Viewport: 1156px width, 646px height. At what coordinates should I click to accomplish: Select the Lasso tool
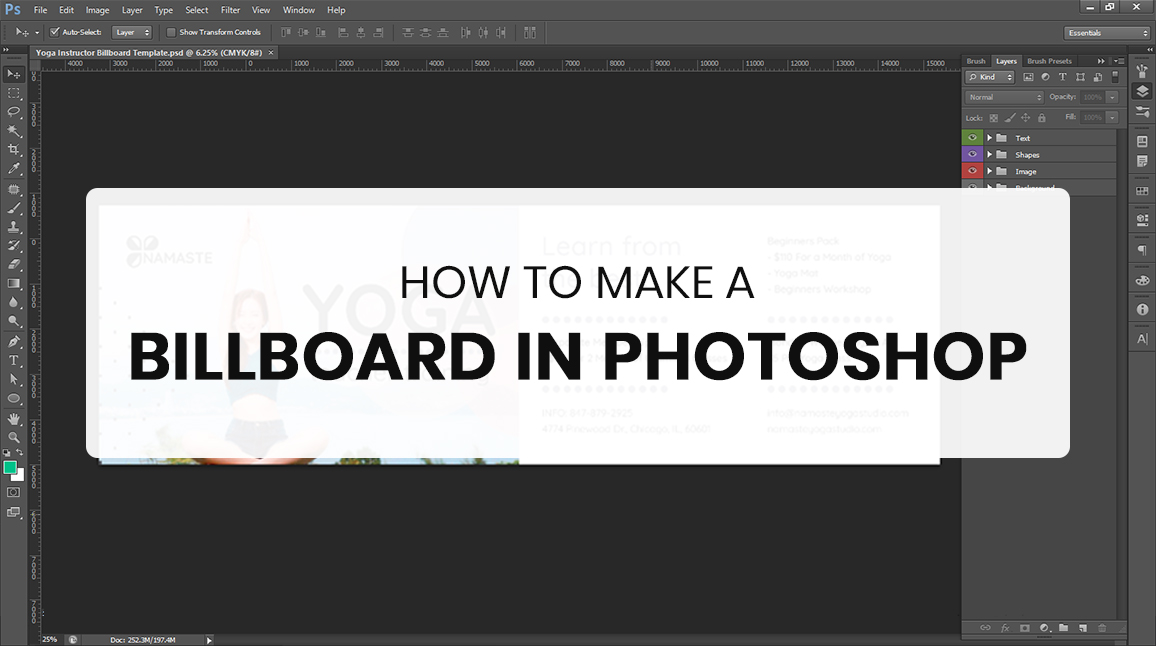(14, 113)
